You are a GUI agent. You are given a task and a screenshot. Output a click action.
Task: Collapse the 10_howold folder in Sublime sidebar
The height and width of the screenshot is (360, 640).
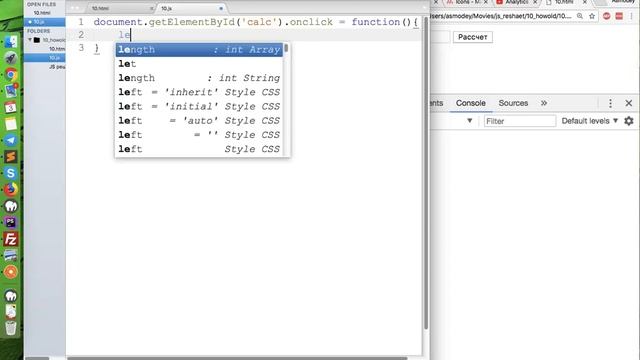[x=30, y=40]
